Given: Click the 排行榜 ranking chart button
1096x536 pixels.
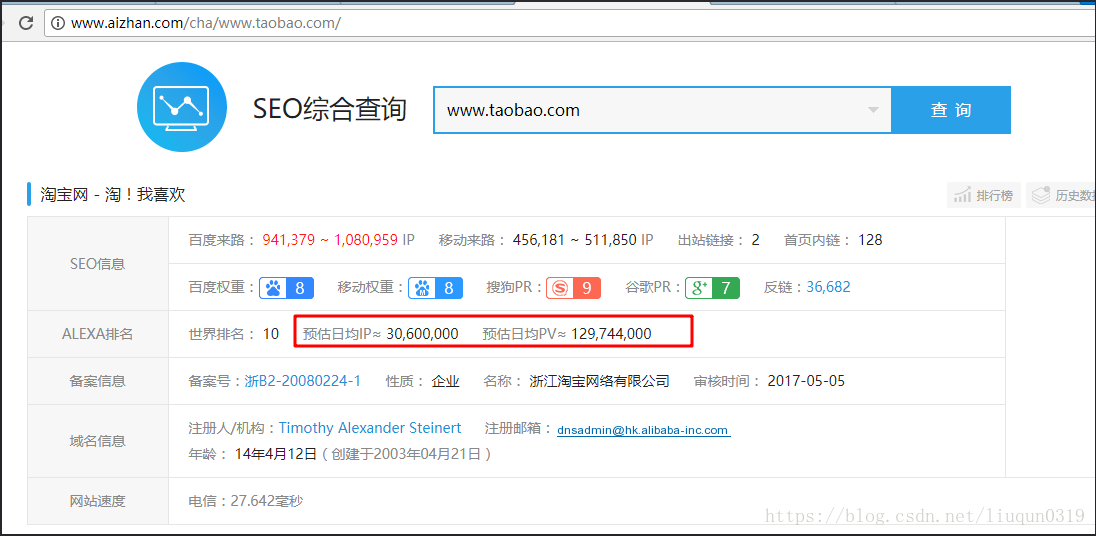Looking at the screenshot, I should click(984, 195).
